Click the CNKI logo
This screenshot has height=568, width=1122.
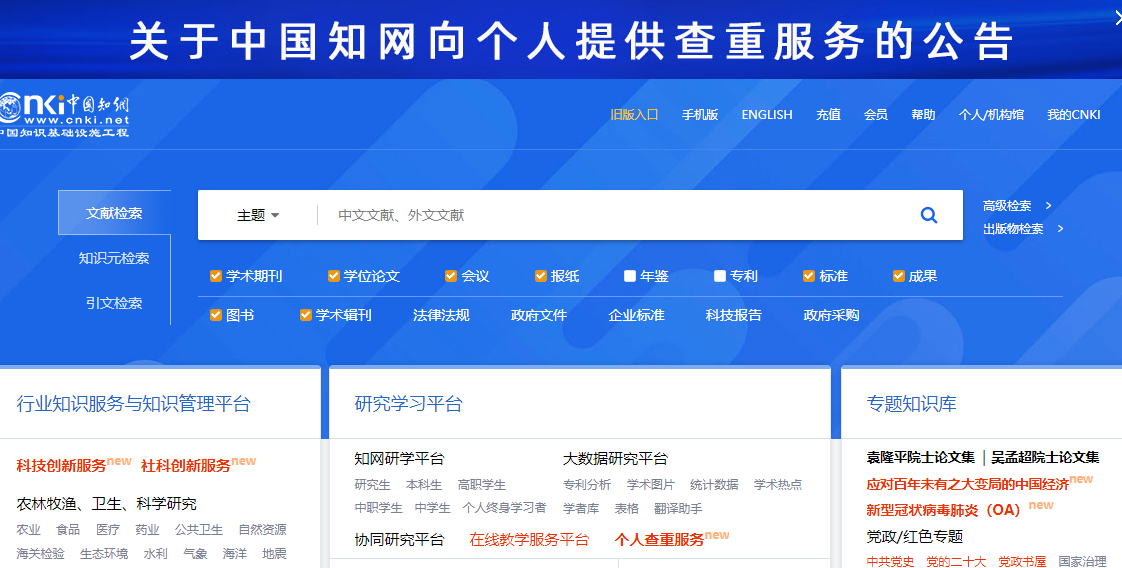click(x=64, y=114)
